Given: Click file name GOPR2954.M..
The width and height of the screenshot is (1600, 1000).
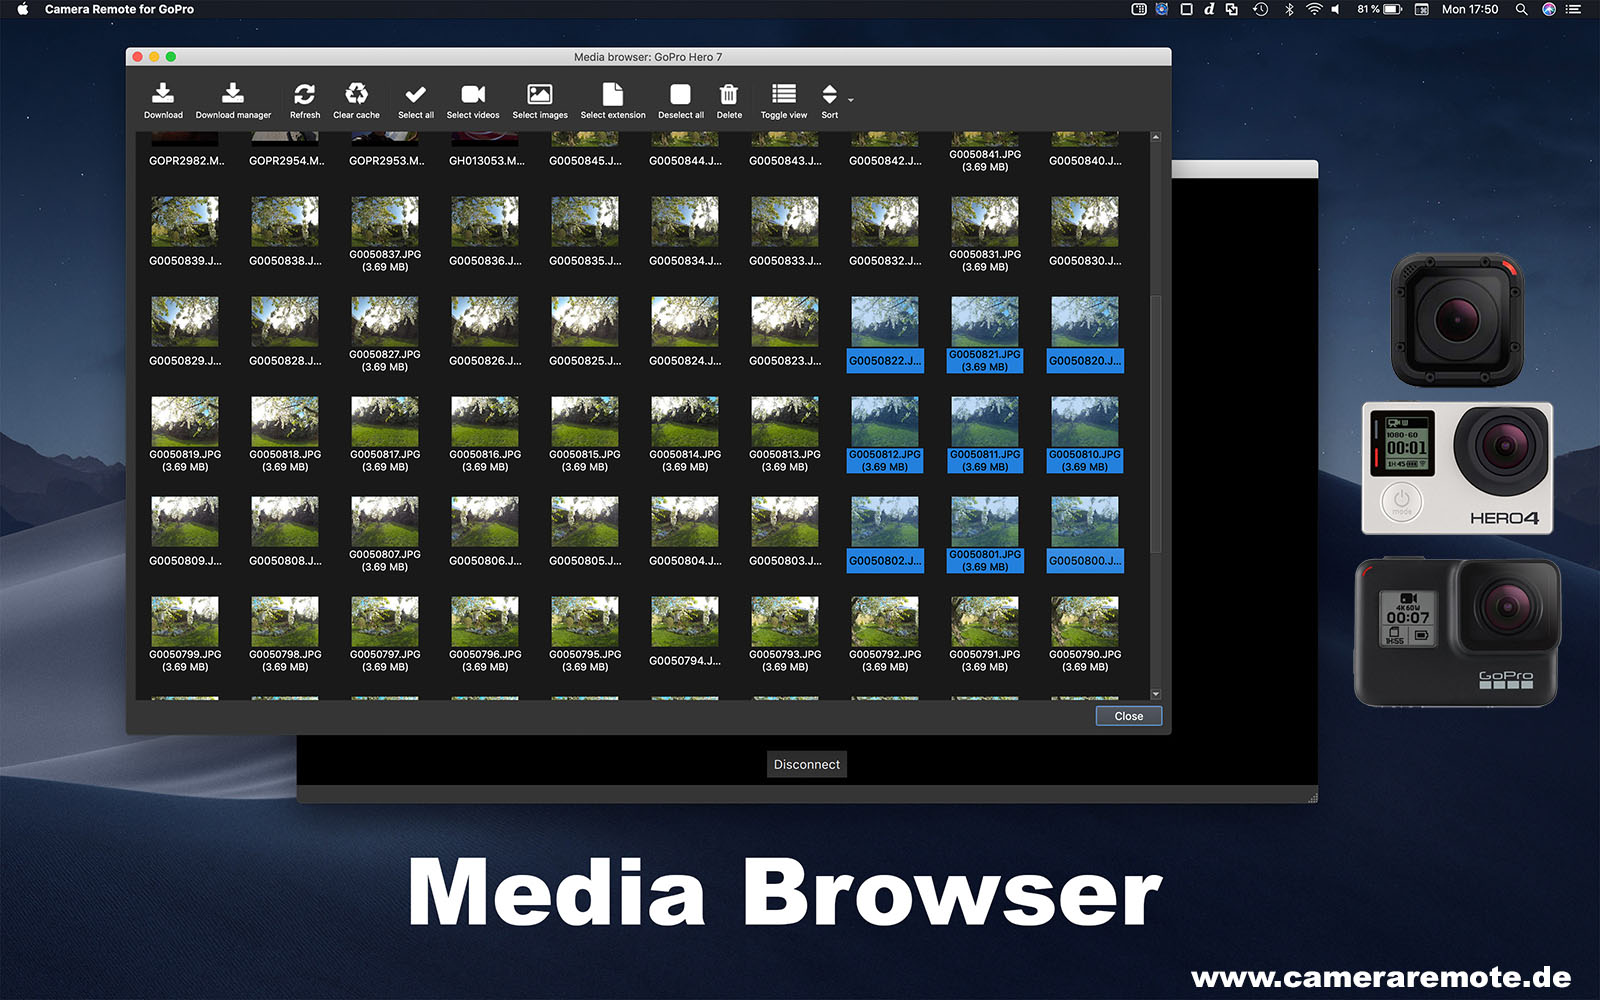Looking at the screenshot, I should pyautogui.click(x=286, y=161).
